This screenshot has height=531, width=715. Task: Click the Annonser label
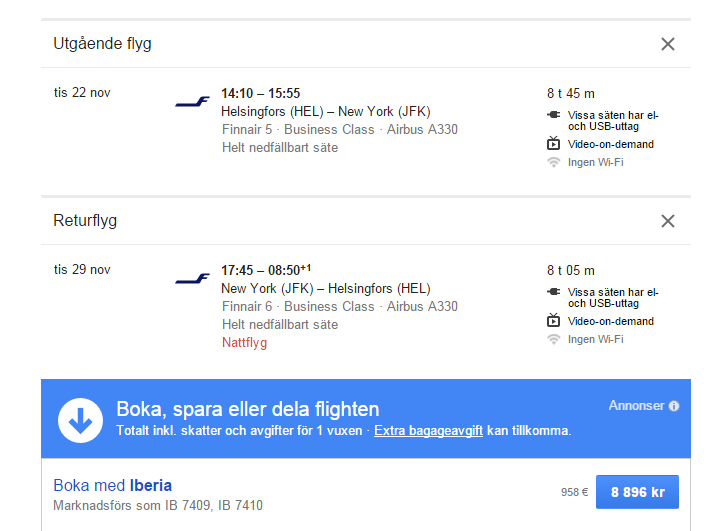pos(636,406)
